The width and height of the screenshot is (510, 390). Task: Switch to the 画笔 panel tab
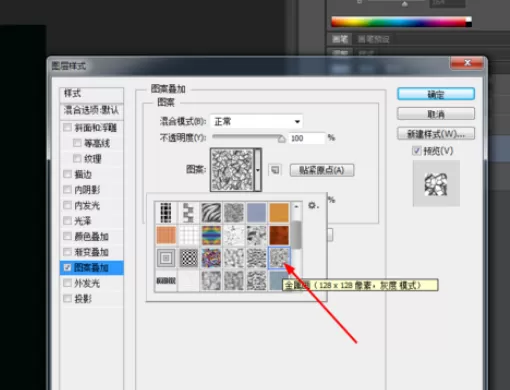(340, 39)
